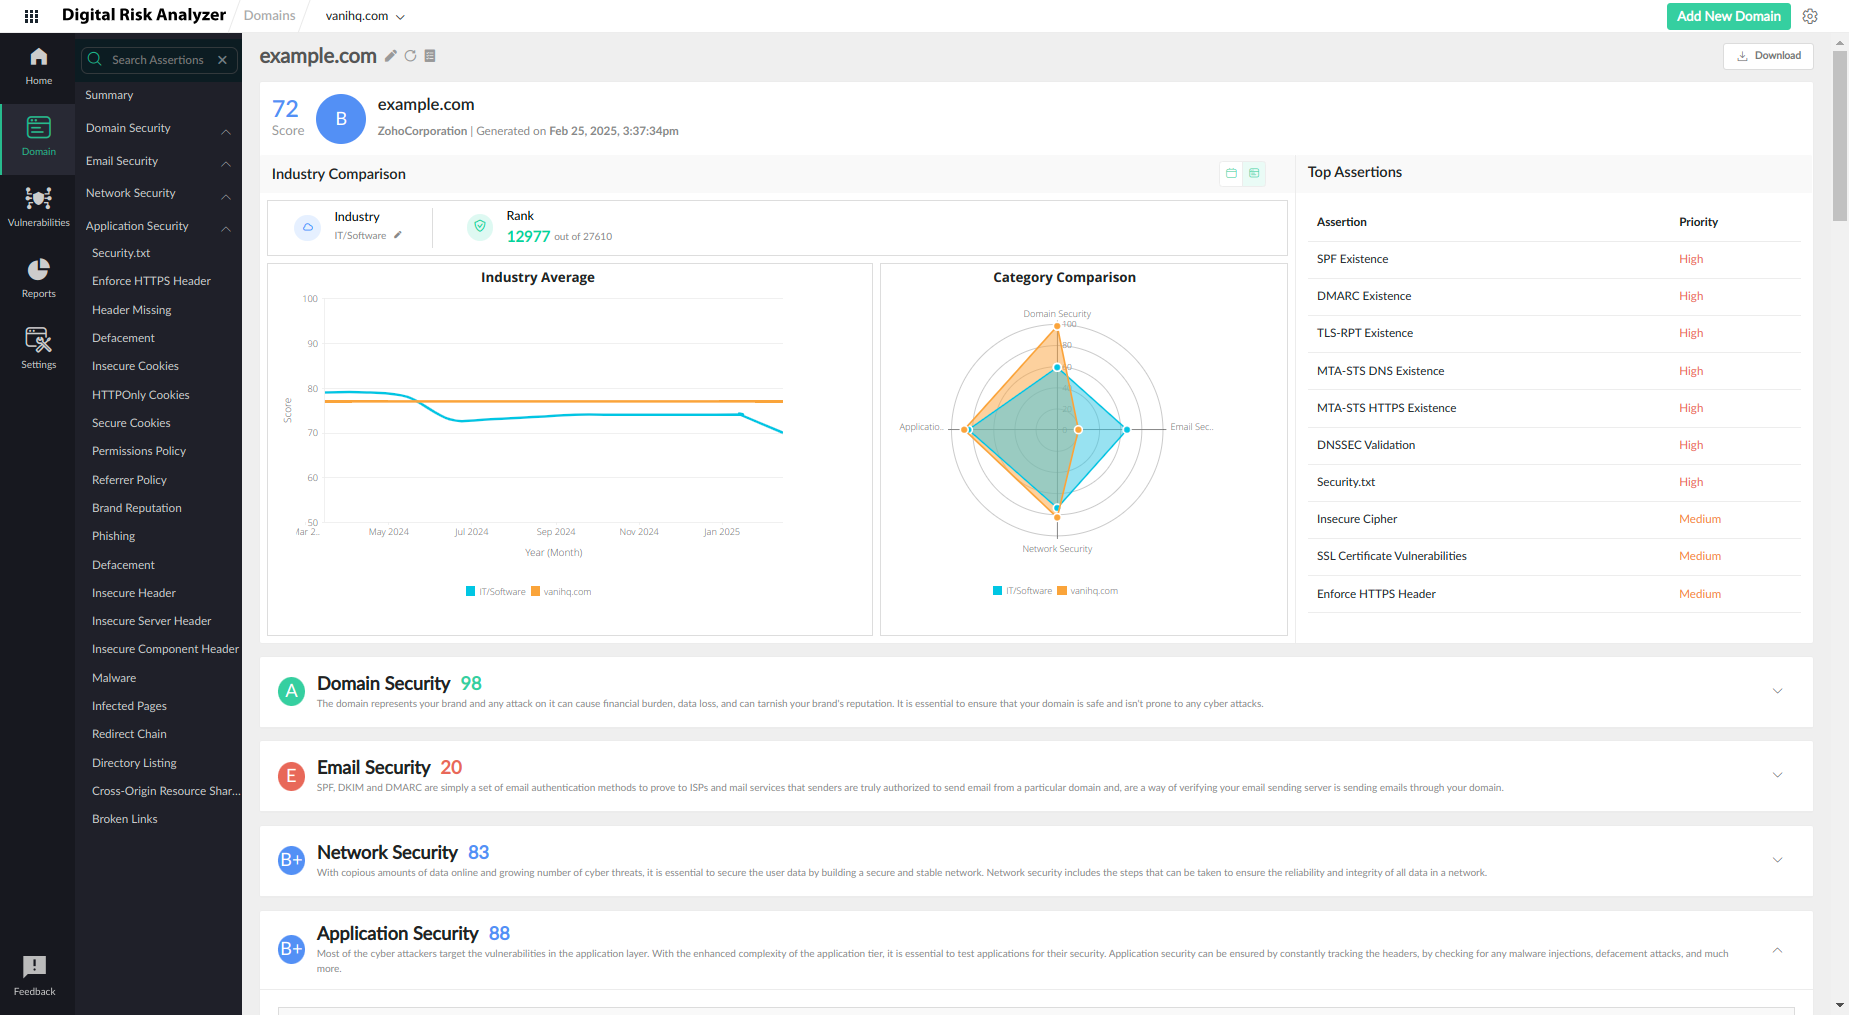The height and width of the screenshot is (1015, 1849).
Task: Click the edit pencil next to example.com title
Action: pos(391,56)
